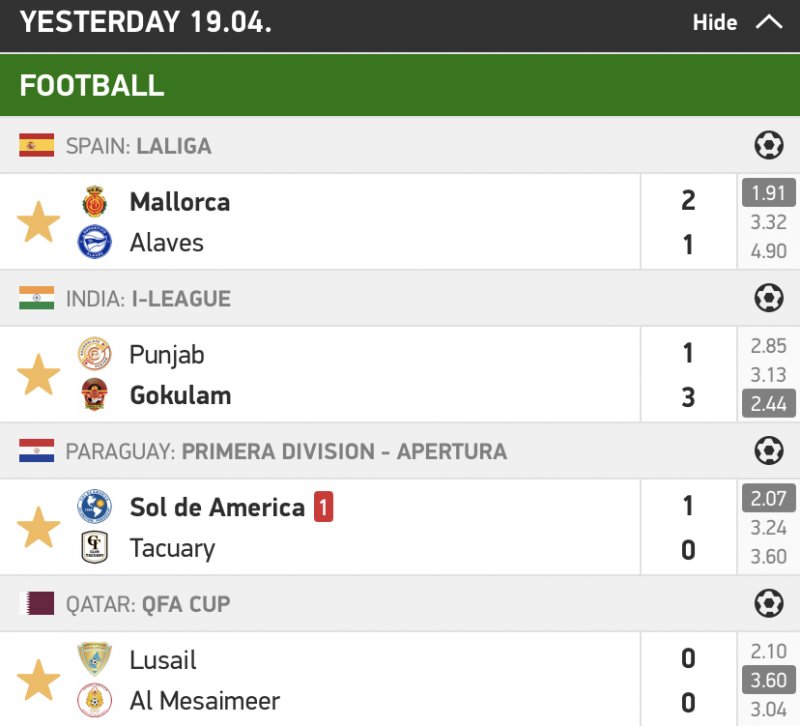Click the Hide label in header

pos(715,22)
